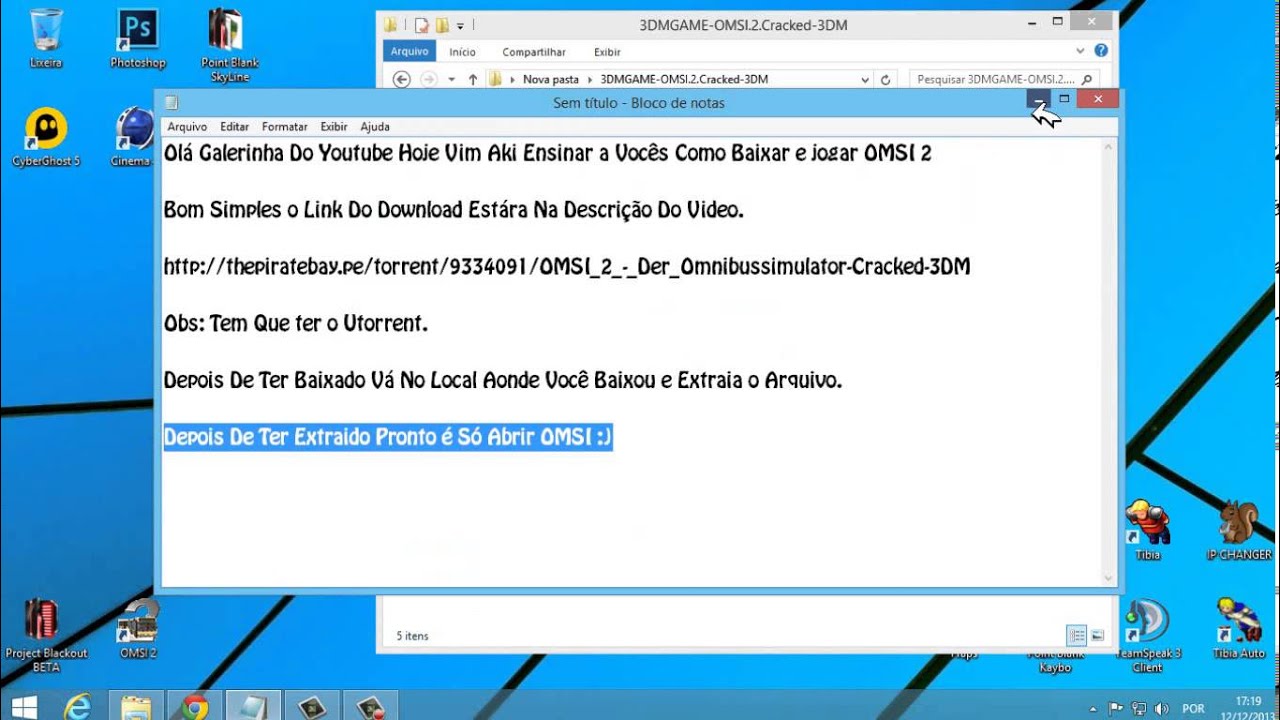The height and width of the screenshot is (720, 1280).
Task: Switch Explorer to details view
Action: click(x=1076, y=635)
